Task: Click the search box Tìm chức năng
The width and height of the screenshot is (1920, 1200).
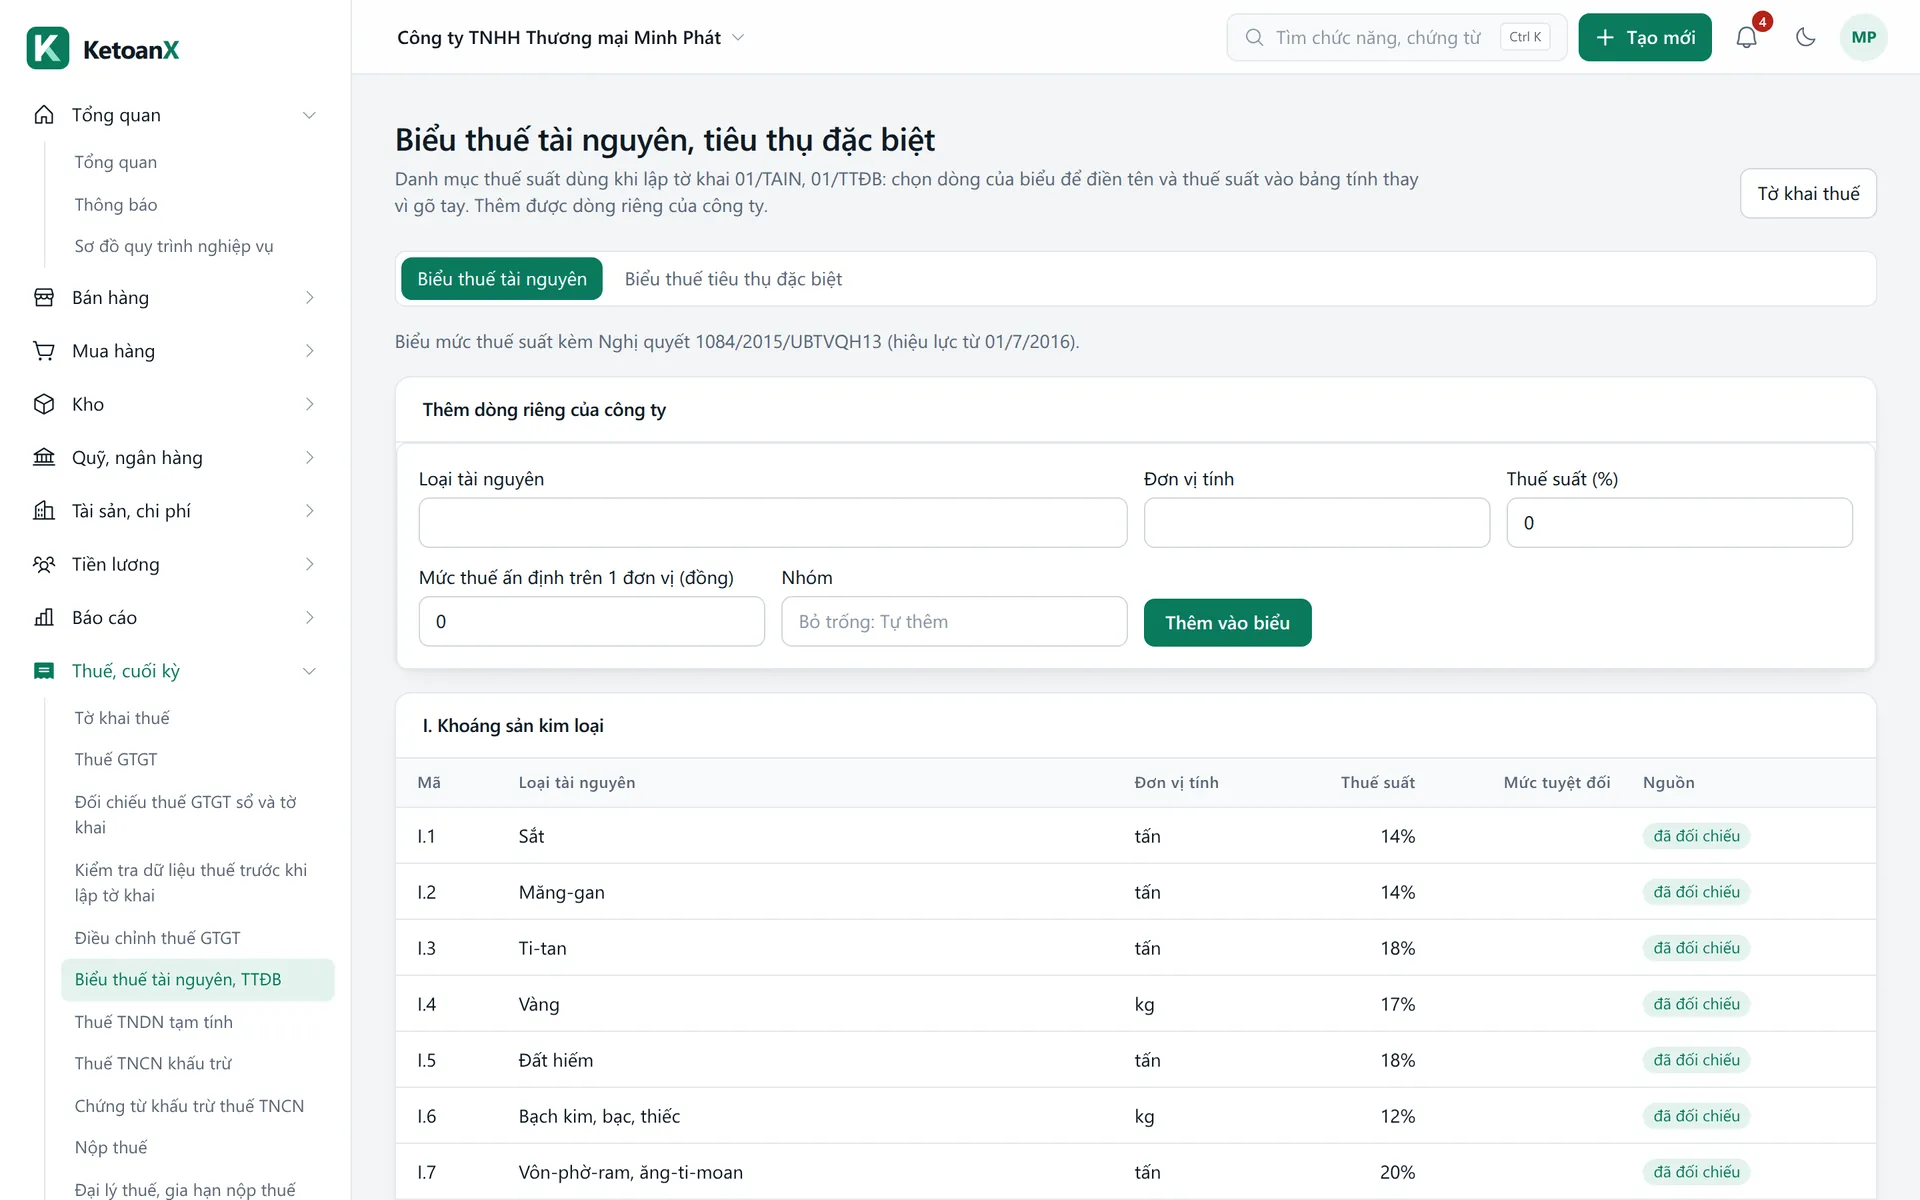Action: tap(1397, 37)
